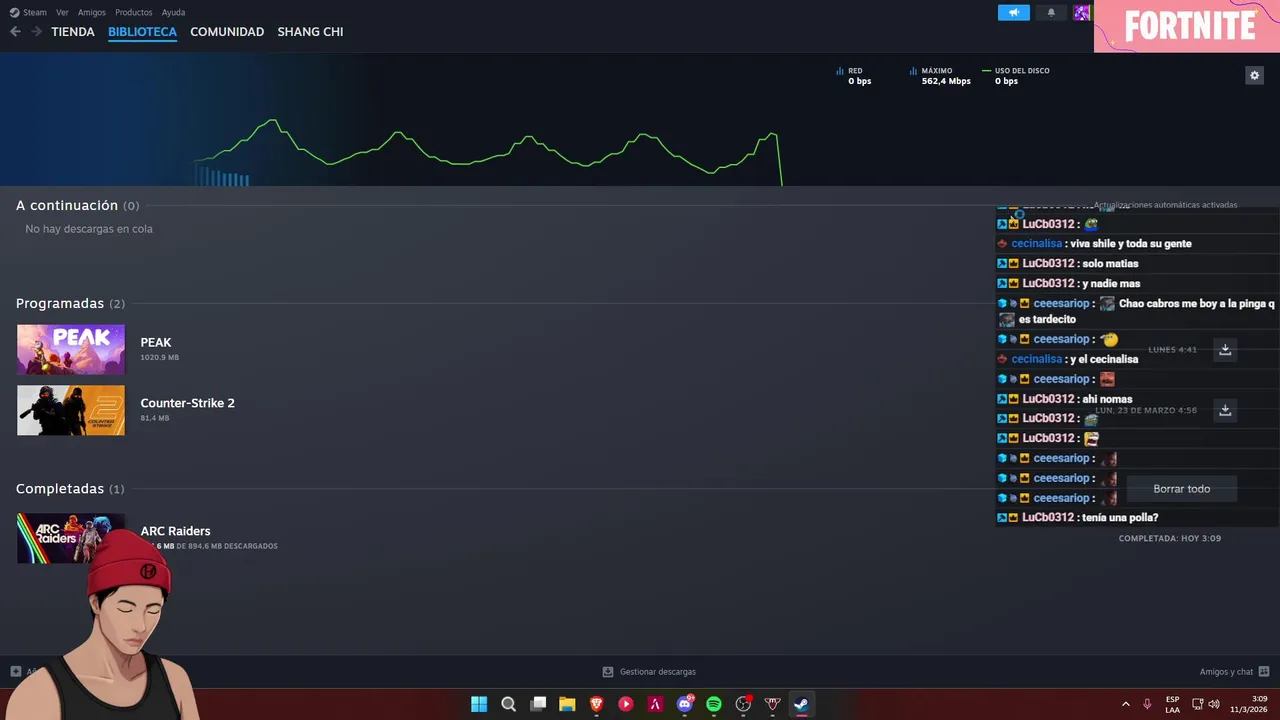Image resolution: width=1280 pixels, height=720 pixels.
Task: Open the PEAK game thumbnail
Action: click(x=71, y=350)
